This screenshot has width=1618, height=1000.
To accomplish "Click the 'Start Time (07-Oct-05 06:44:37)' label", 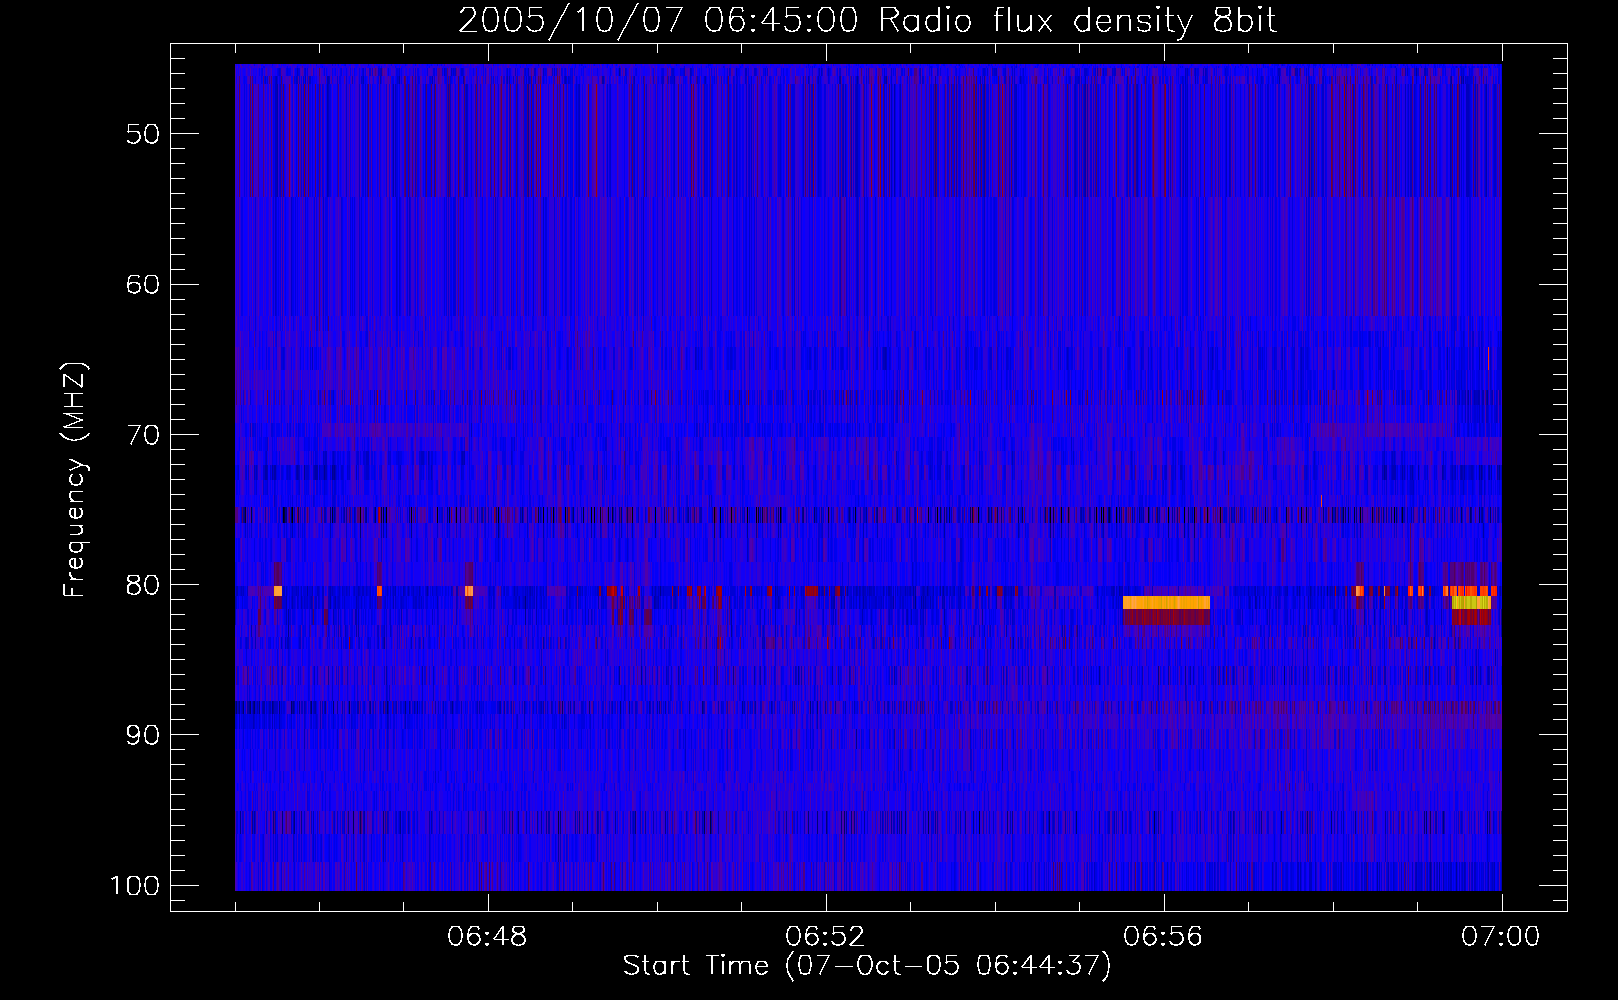I will 867,966.
